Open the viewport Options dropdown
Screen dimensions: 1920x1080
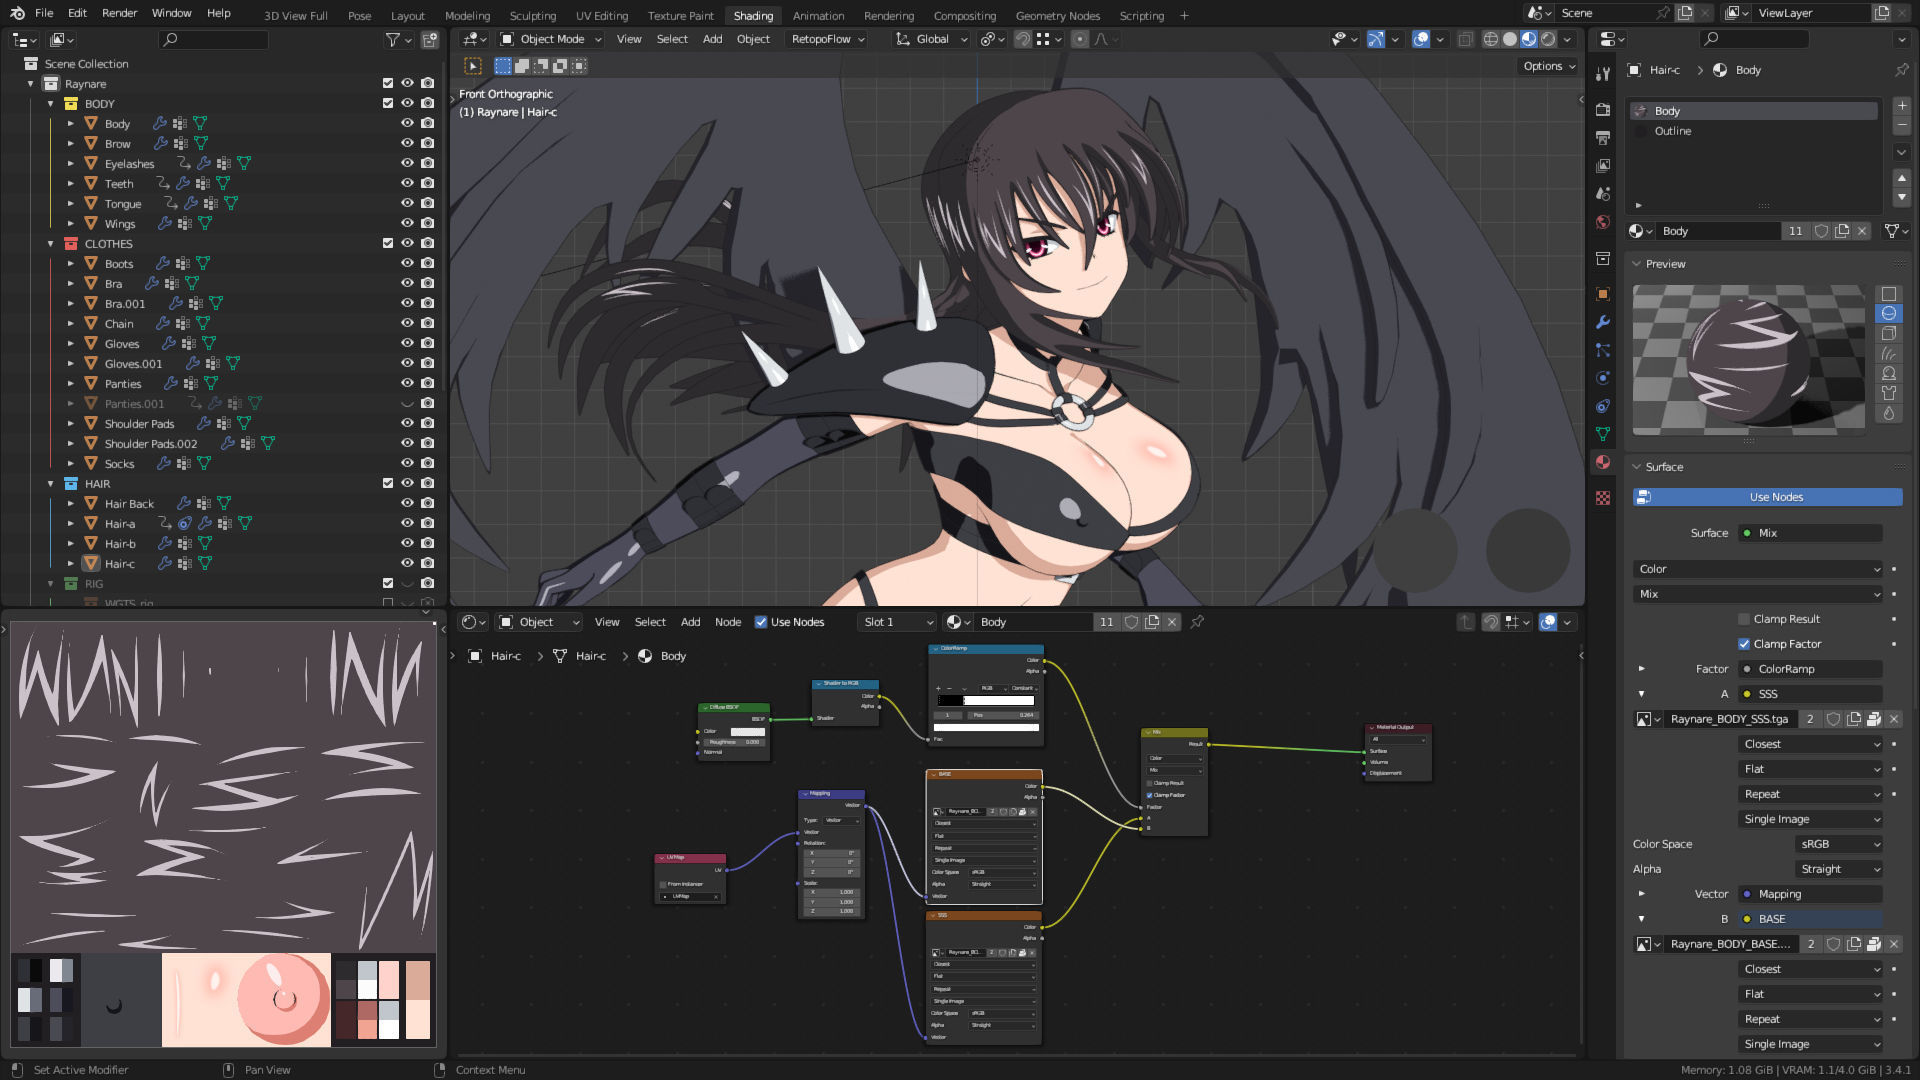[1548, 66]
